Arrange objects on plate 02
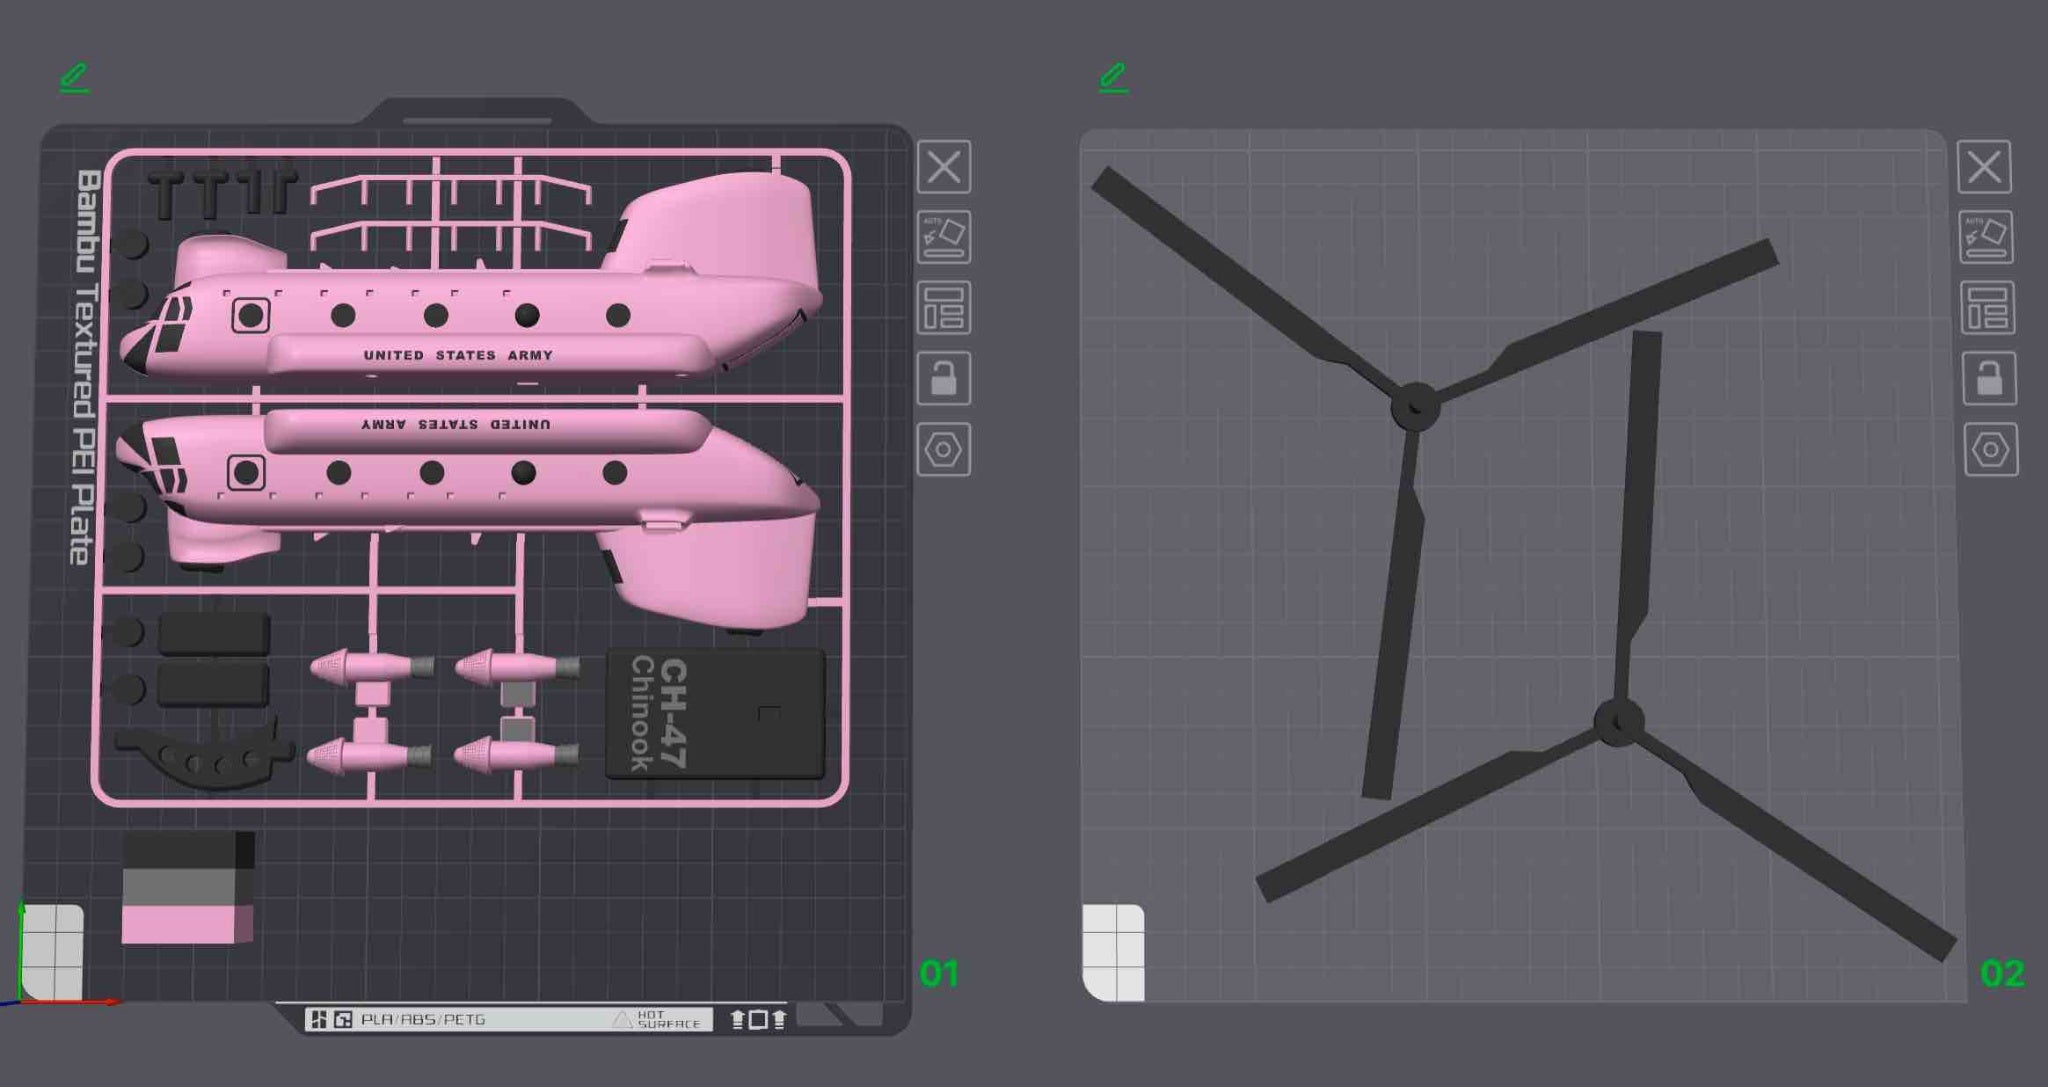 click(x=1988, y=308)
